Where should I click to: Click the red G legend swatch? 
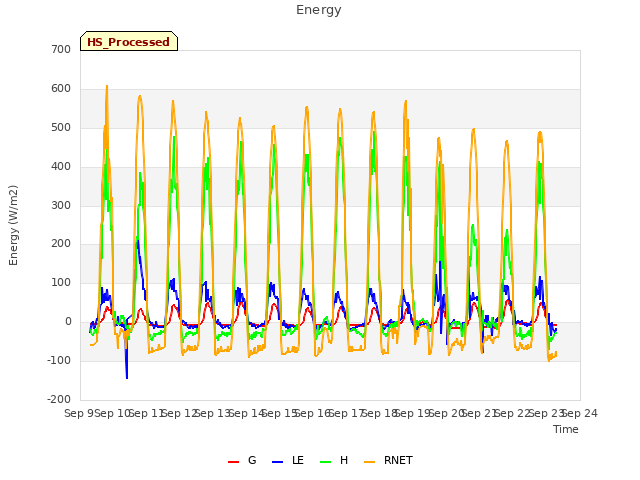pos(233,462)
